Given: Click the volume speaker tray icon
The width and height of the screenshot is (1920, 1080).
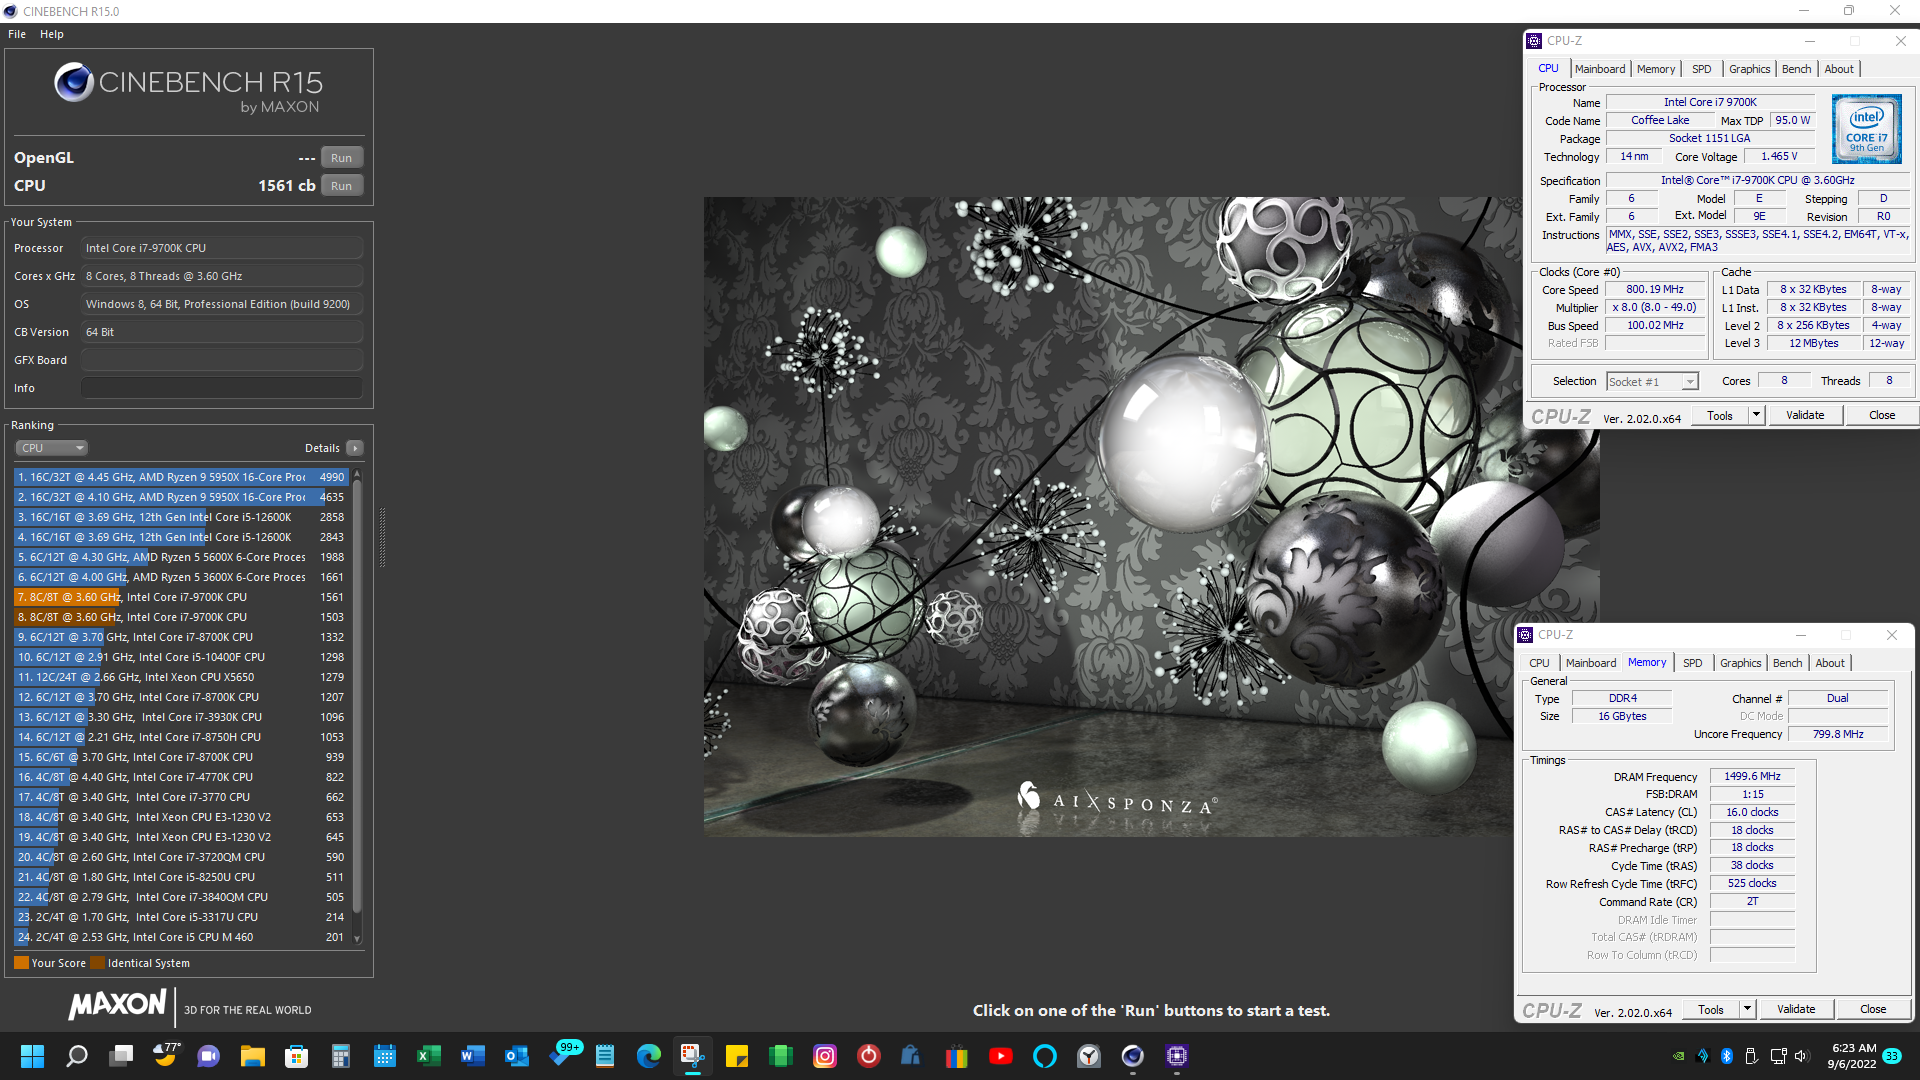Looking at the screenshot, I should 1802,1056.
